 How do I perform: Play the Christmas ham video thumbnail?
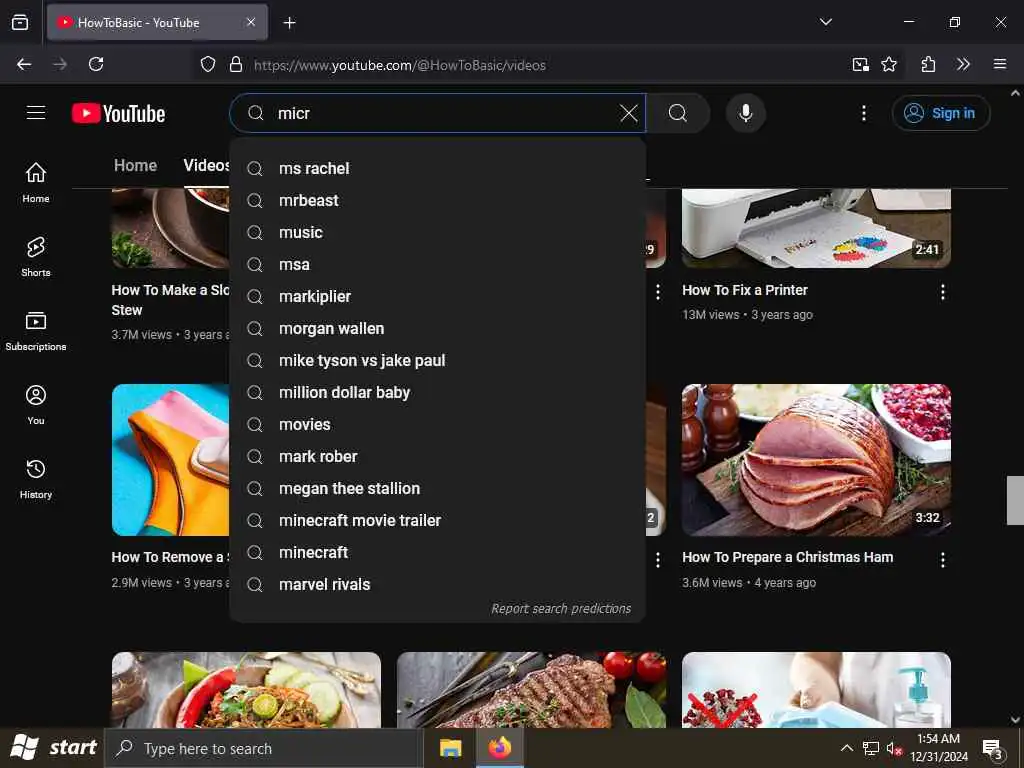(x=816, y=460)
